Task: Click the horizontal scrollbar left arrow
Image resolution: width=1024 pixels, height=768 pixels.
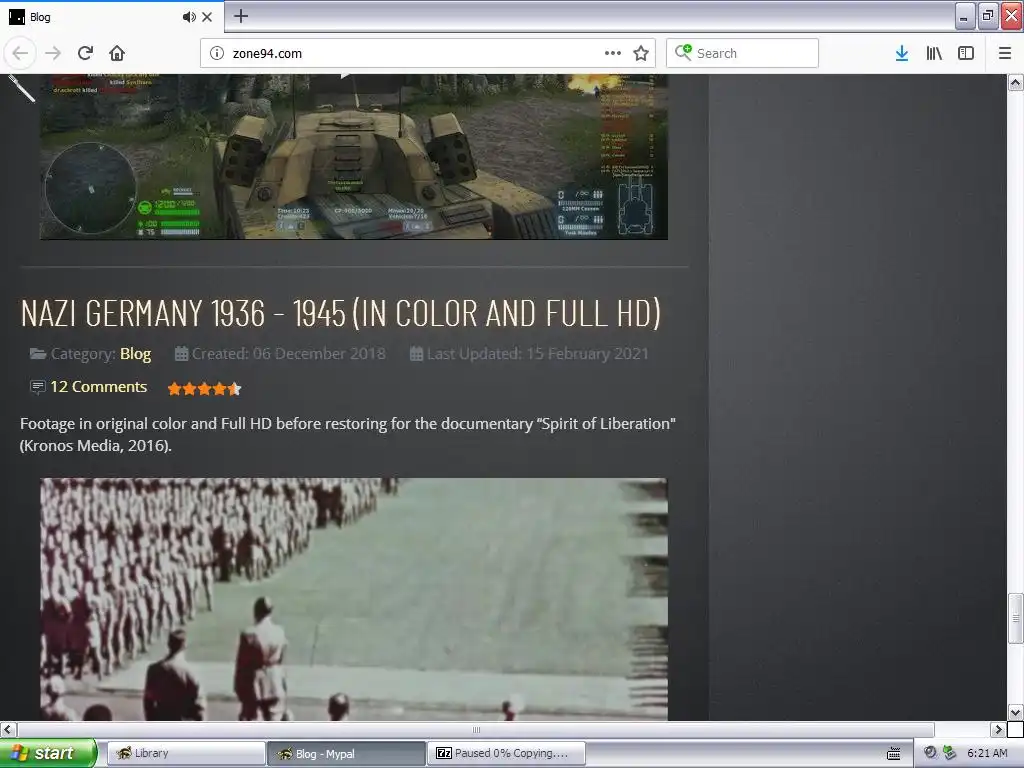Action: click(8, 729)
